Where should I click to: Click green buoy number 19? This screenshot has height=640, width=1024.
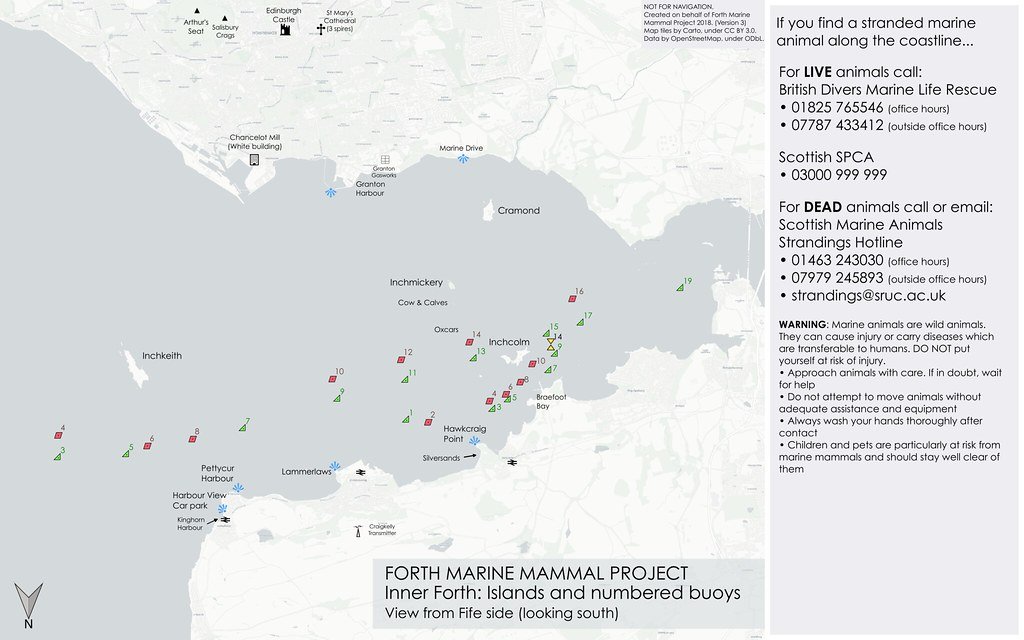tap(680, 287)
